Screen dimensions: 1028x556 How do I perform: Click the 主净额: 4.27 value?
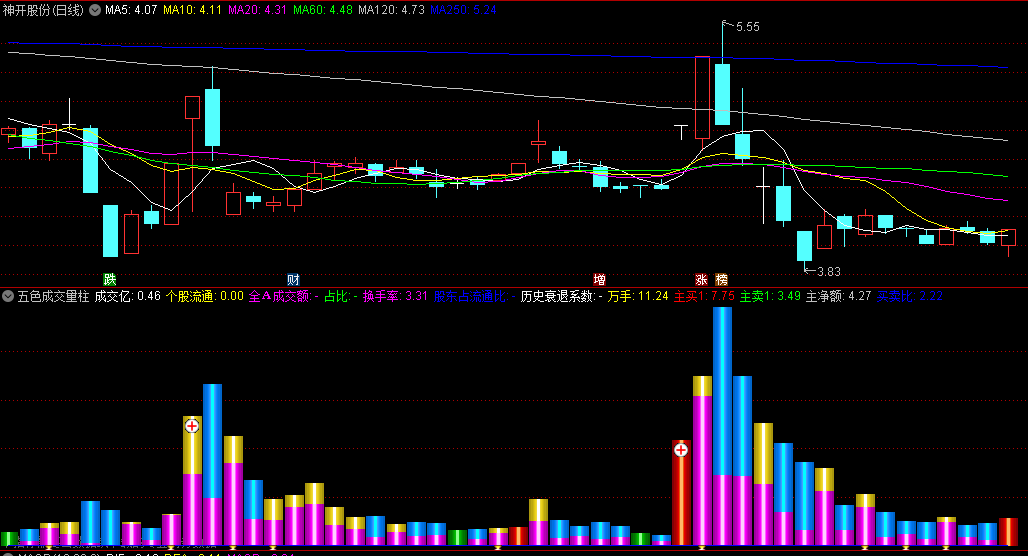(x=839, y=296)
